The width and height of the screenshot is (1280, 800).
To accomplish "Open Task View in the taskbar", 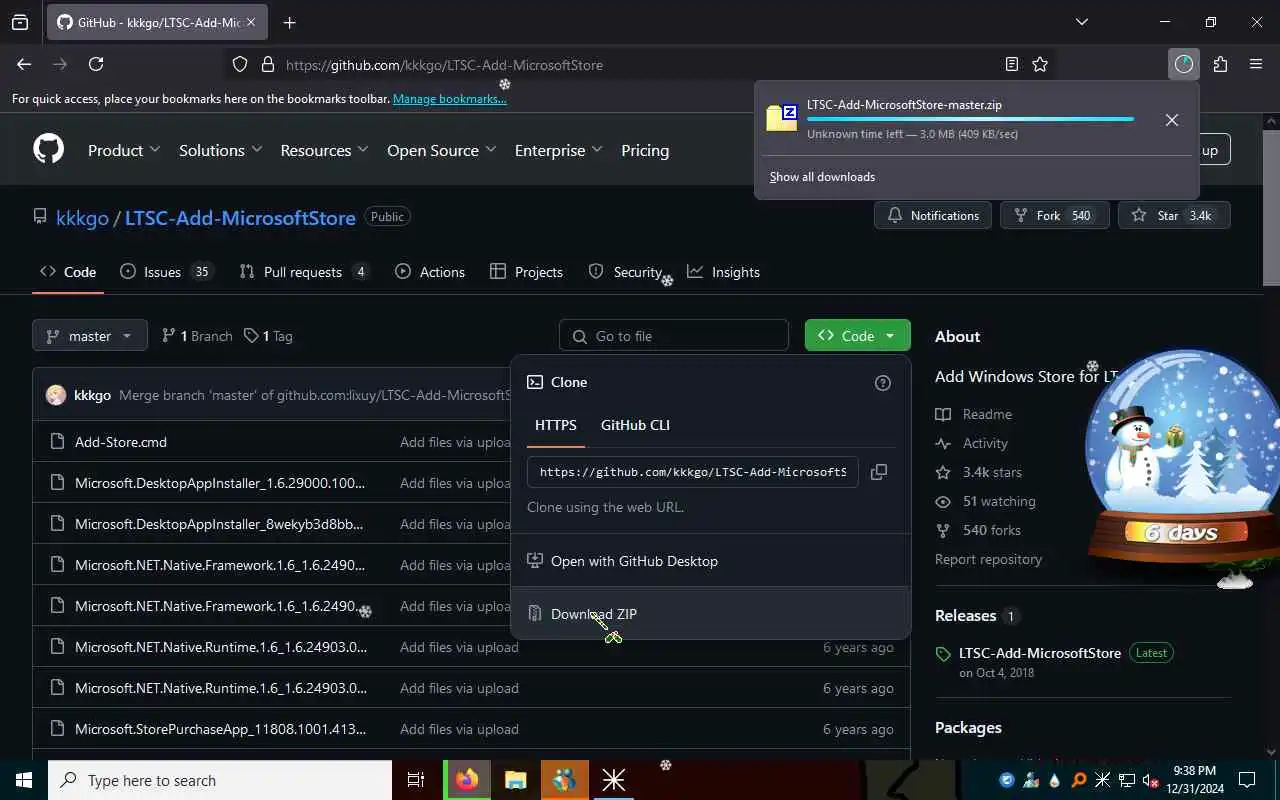I will click(416, 780).
